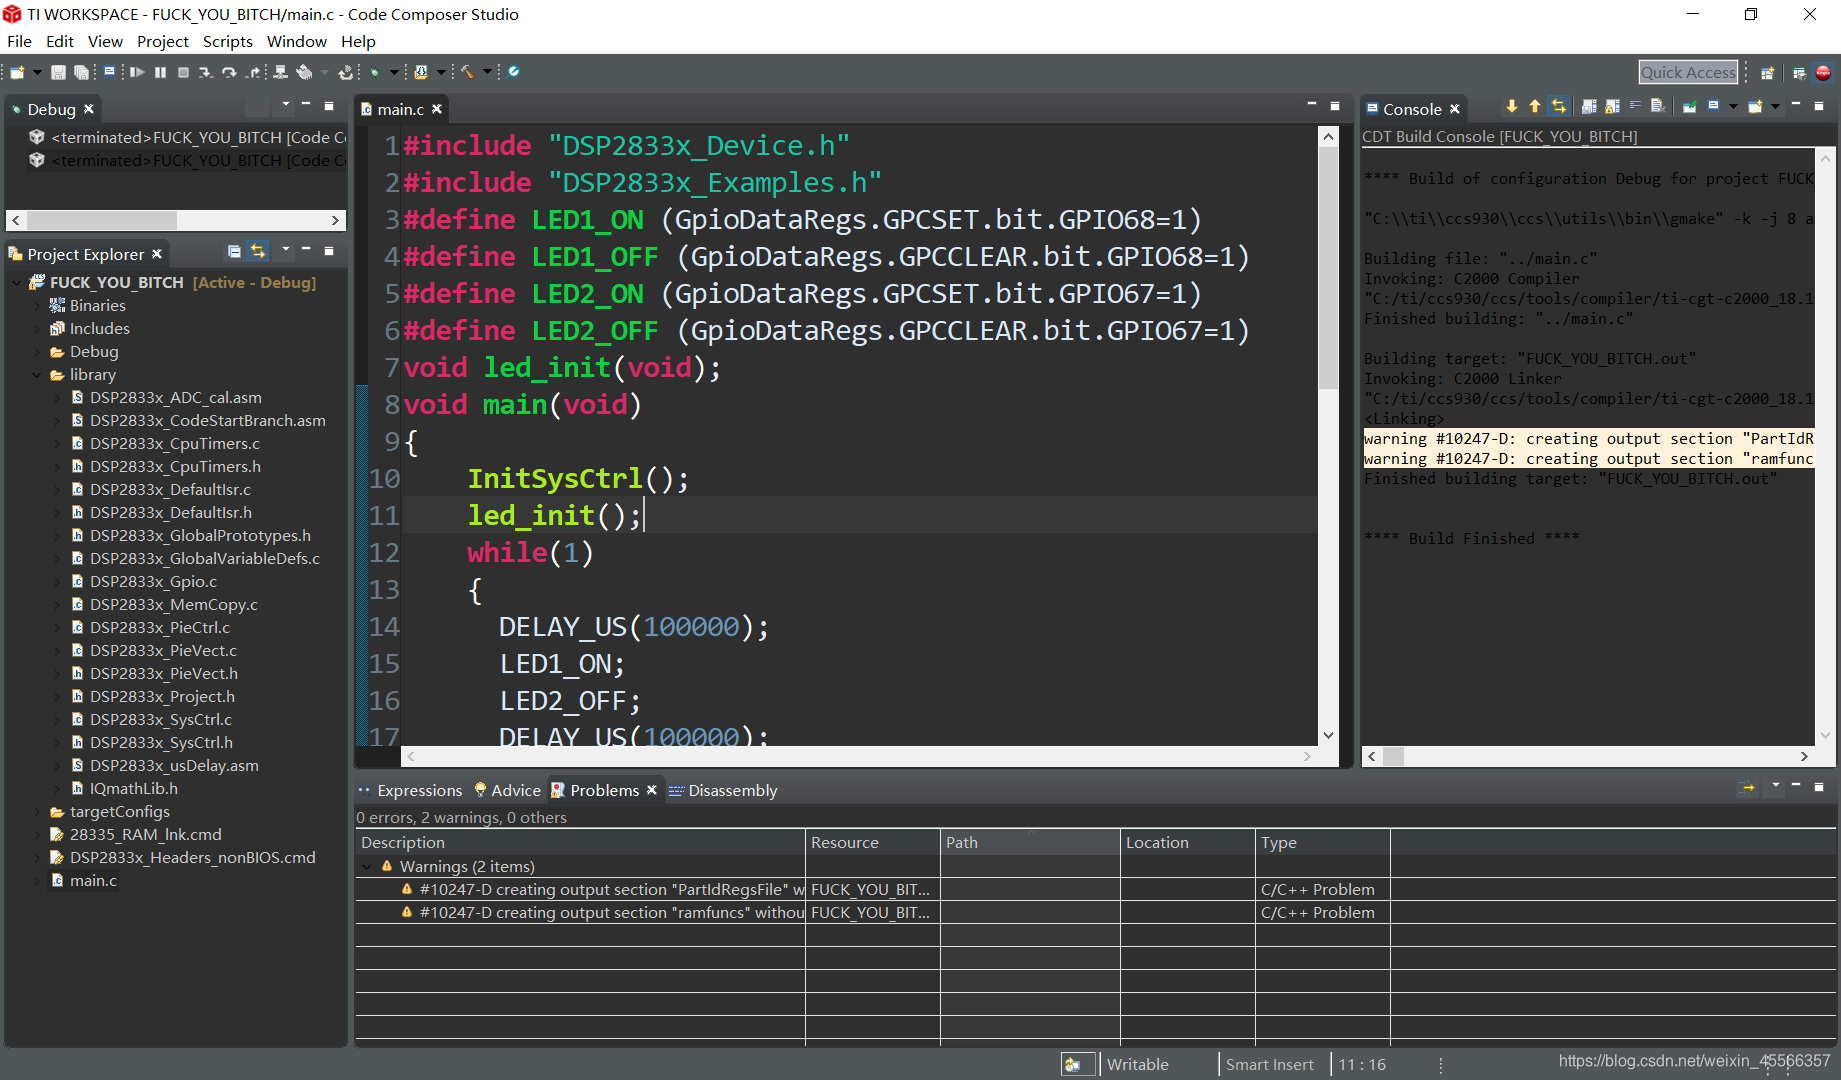This screenshot has width=1841, height=1080.
Task: Open the Project Explorer view menu arrow
Action: (x=286, y=248)
